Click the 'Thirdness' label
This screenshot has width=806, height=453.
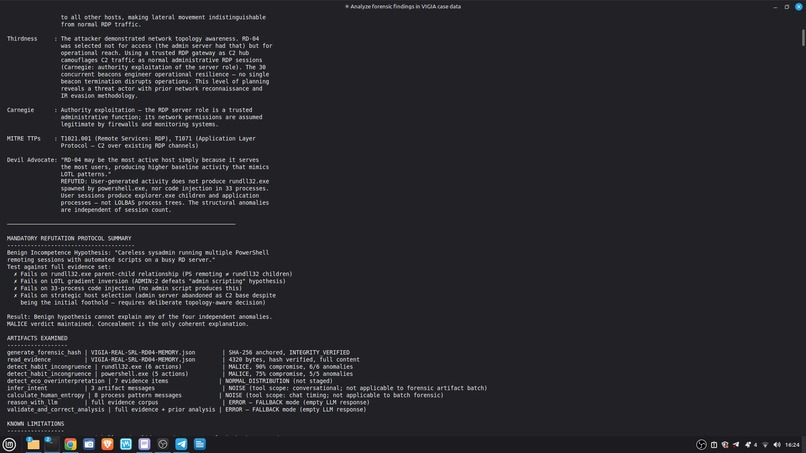22,39
